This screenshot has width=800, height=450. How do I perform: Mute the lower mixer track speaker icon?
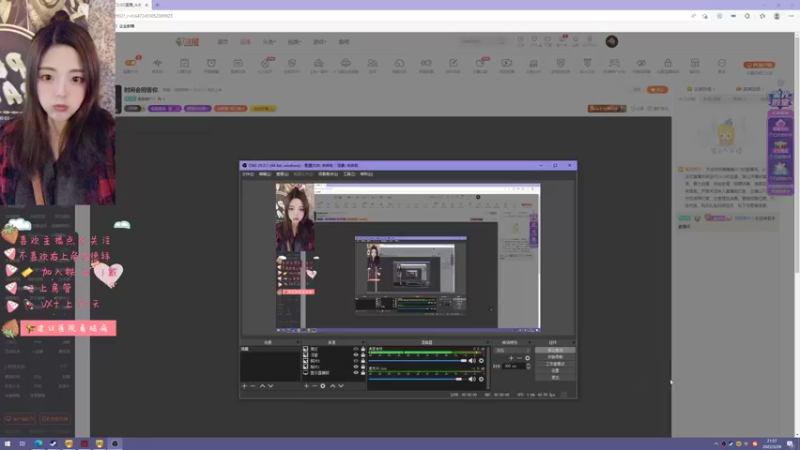(x=472, y=379)
